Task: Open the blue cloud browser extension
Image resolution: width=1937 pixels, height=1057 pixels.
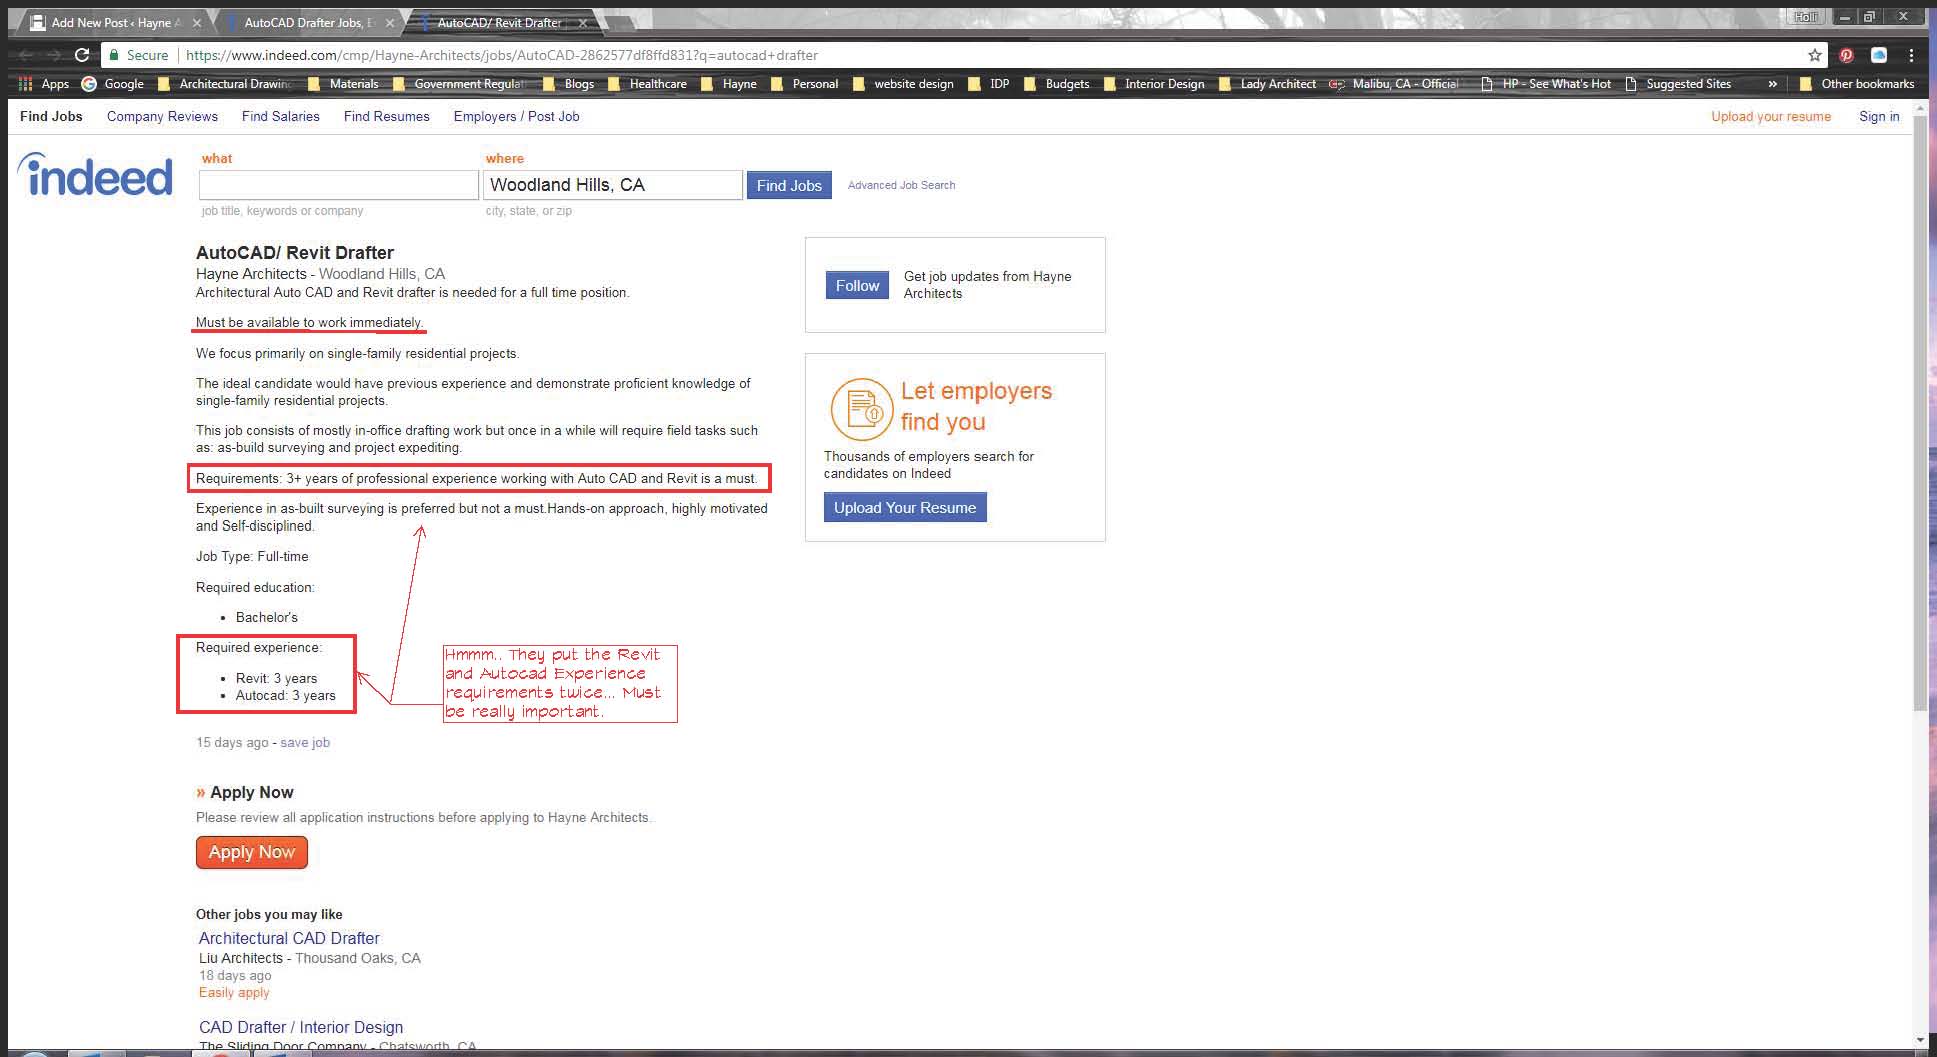Action: click(x=1878, y=55)
